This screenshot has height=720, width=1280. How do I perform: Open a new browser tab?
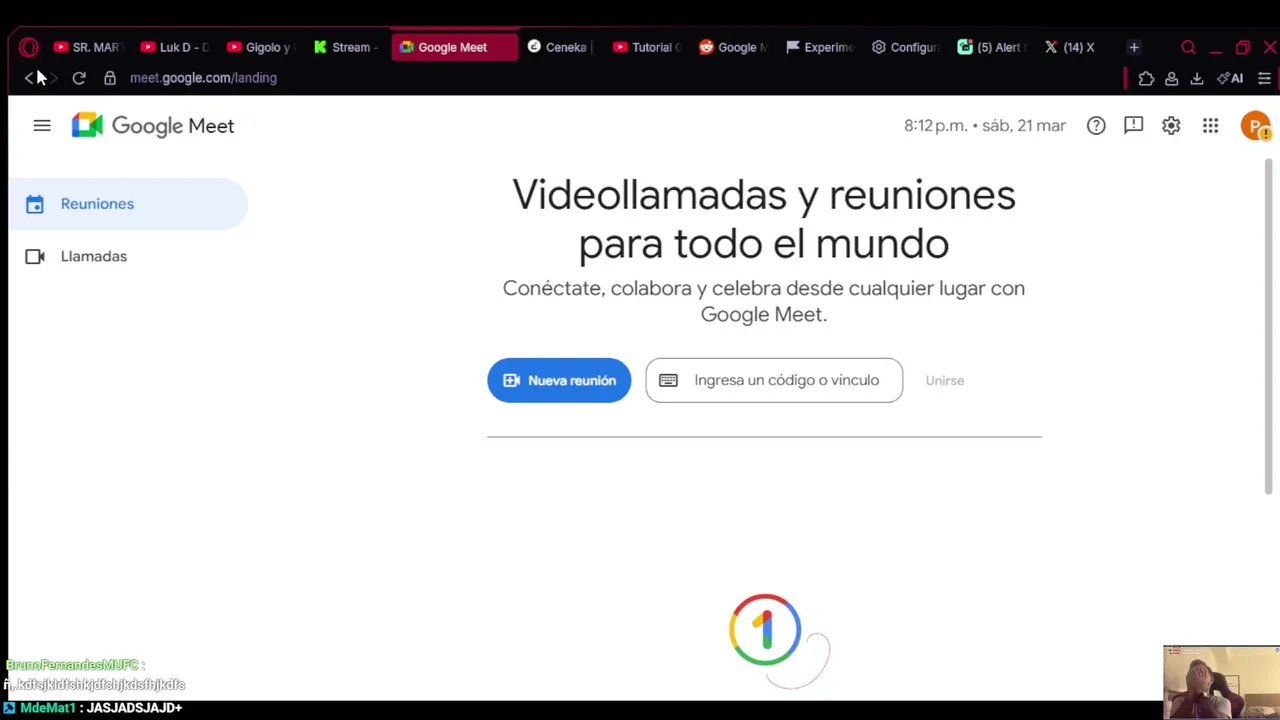tap(1134, 47)
